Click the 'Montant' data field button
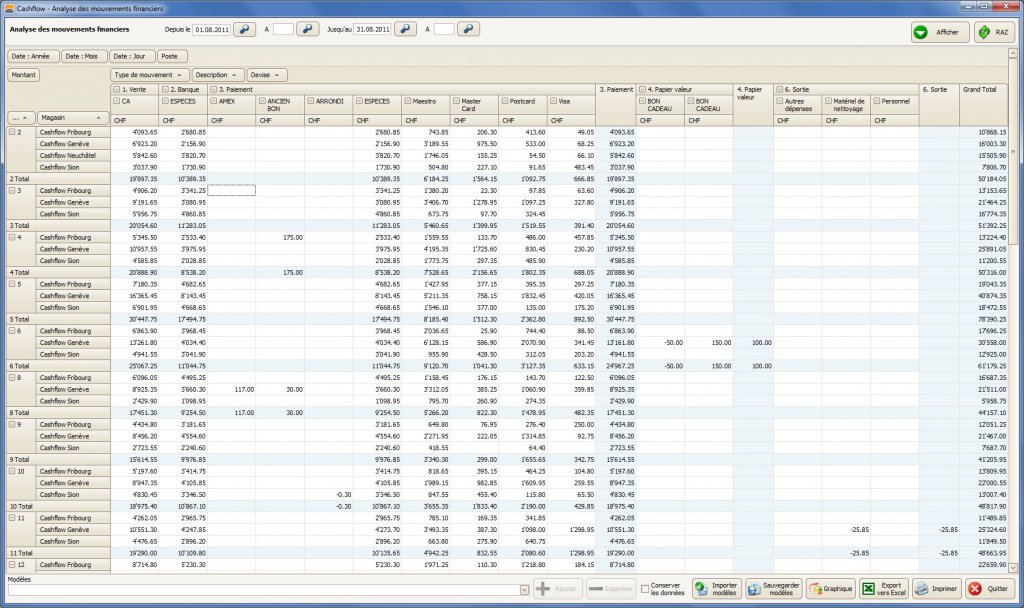This screenshot has height=608, width=1024. point(24,75)
